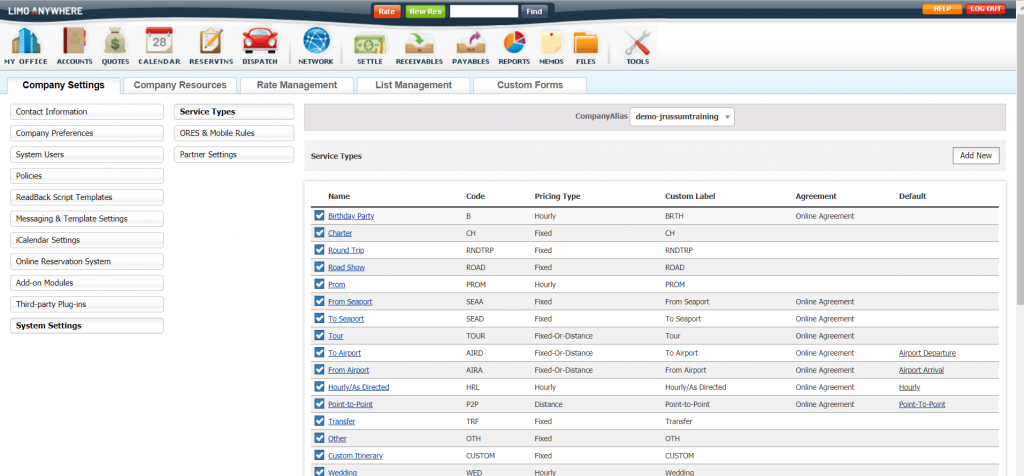The width and height of the screenshot is (1024, 476).
Task: Focus the search field beside Find
Action: coord(484,11)
